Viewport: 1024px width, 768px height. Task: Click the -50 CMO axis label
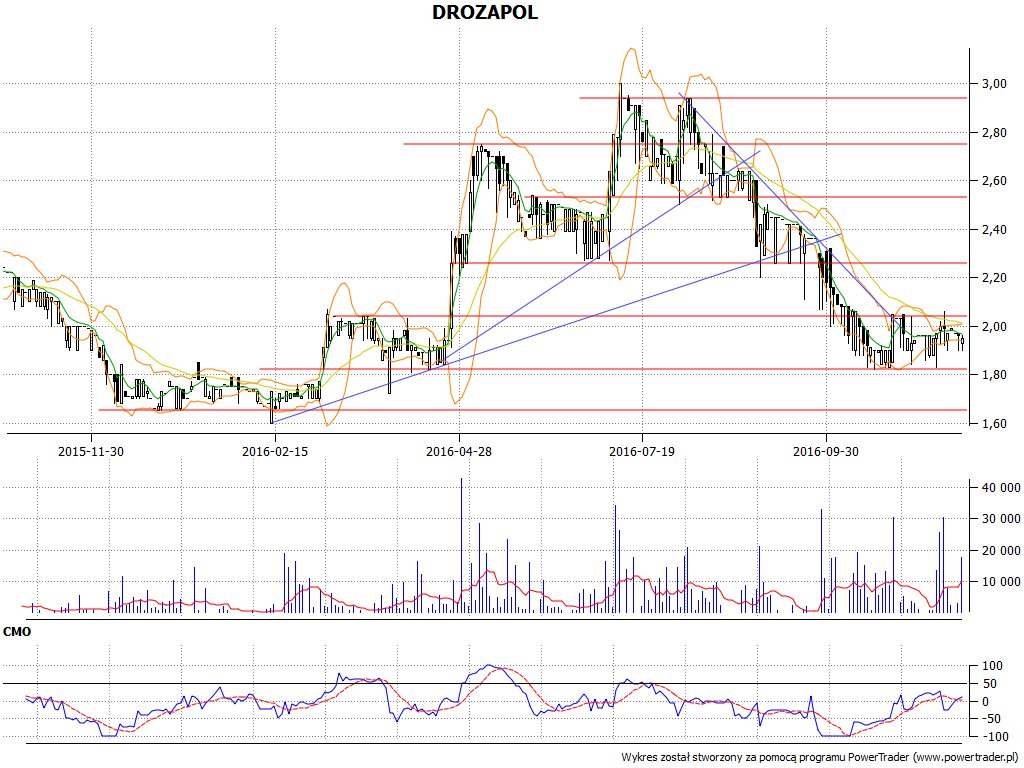(992, 719)
